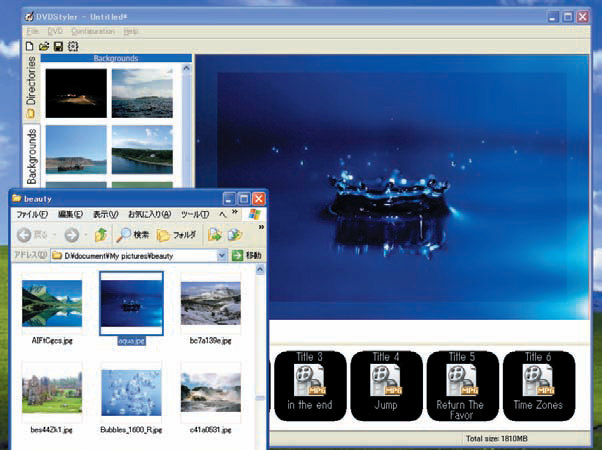
Task: Open the 編集(E) menu in beauty window
Action: coord(70,214)
